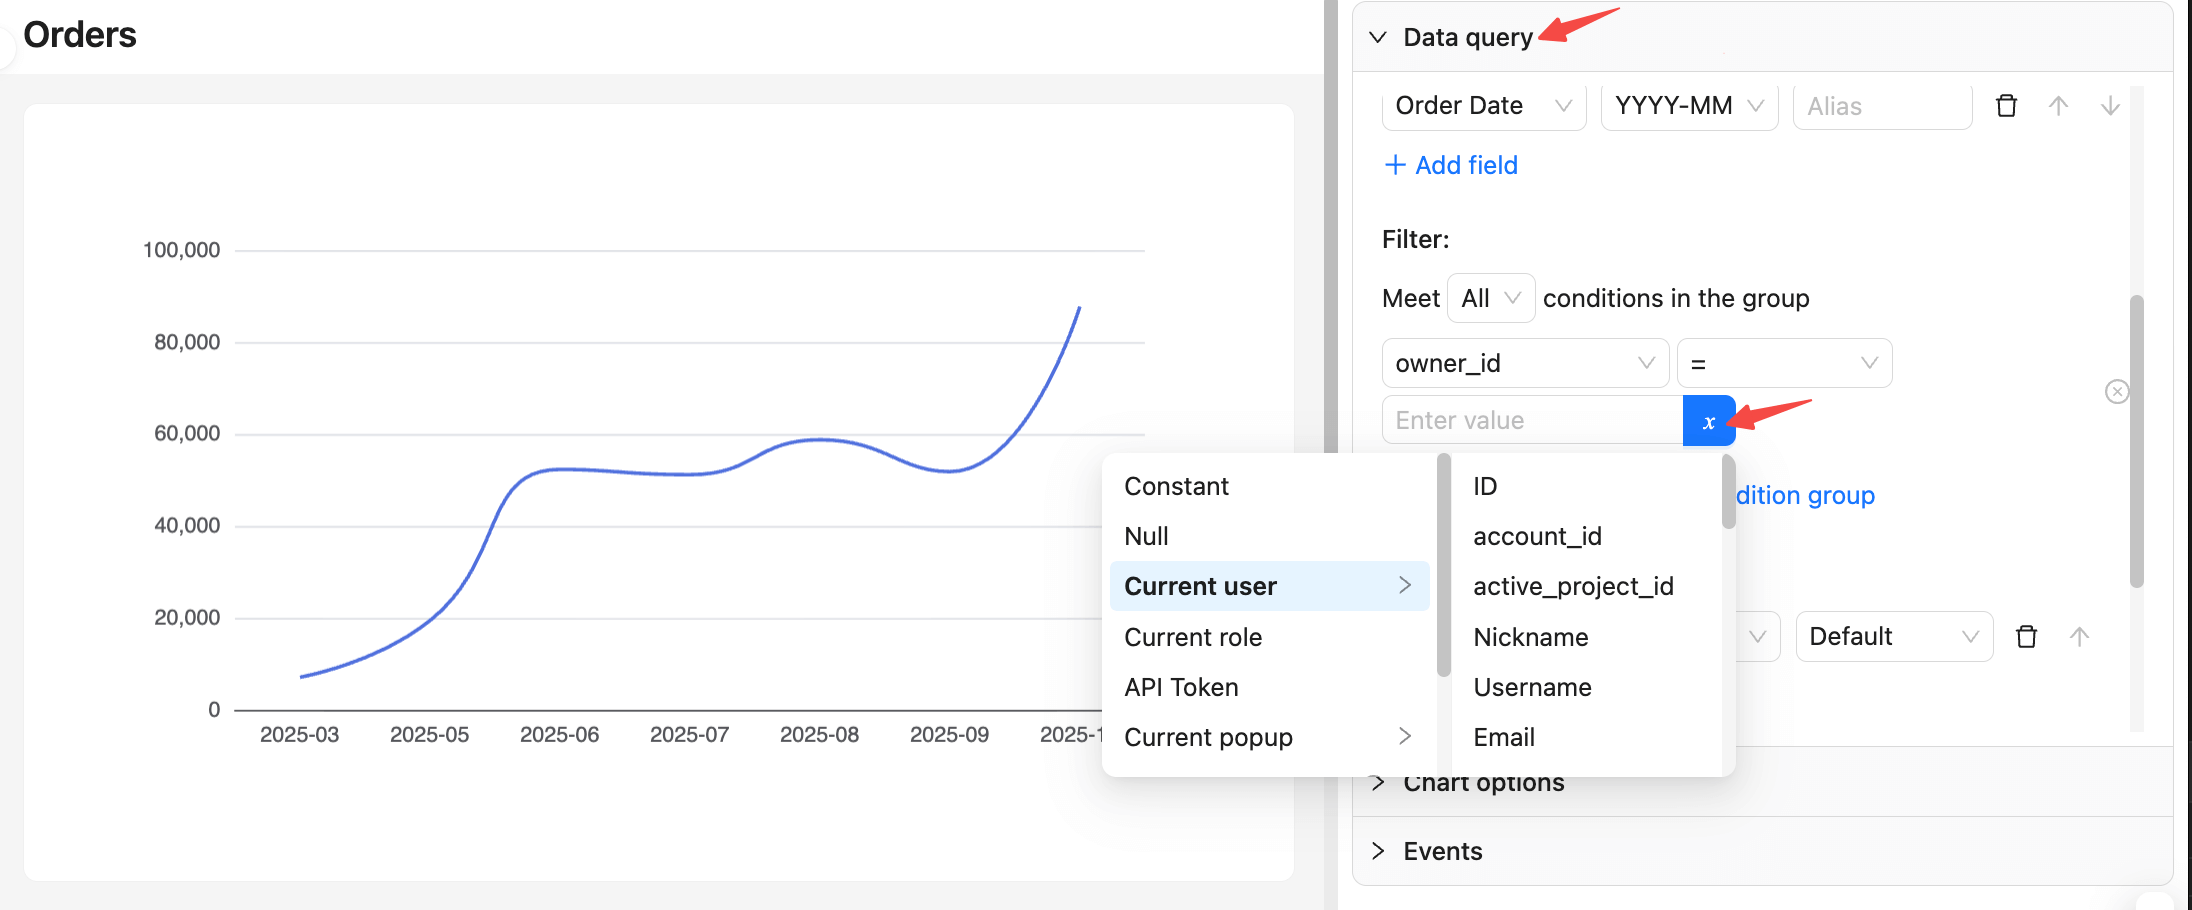Click the plus Add field link

[x=1451, y=165]
